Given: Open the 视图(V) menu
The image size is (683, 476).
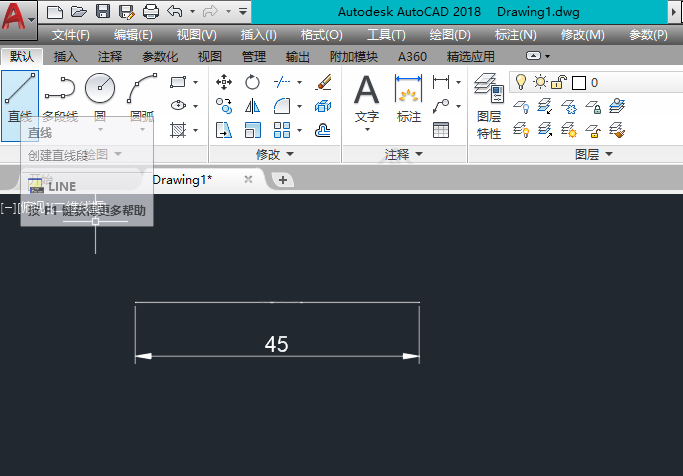Looking at the screenshot, I should click(x=196, y=35).
